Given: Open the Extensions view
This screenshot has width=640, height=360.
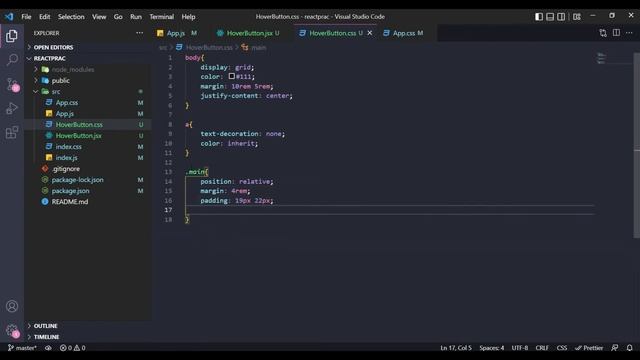Looking at the screenshot, I should tap(12, 132).
